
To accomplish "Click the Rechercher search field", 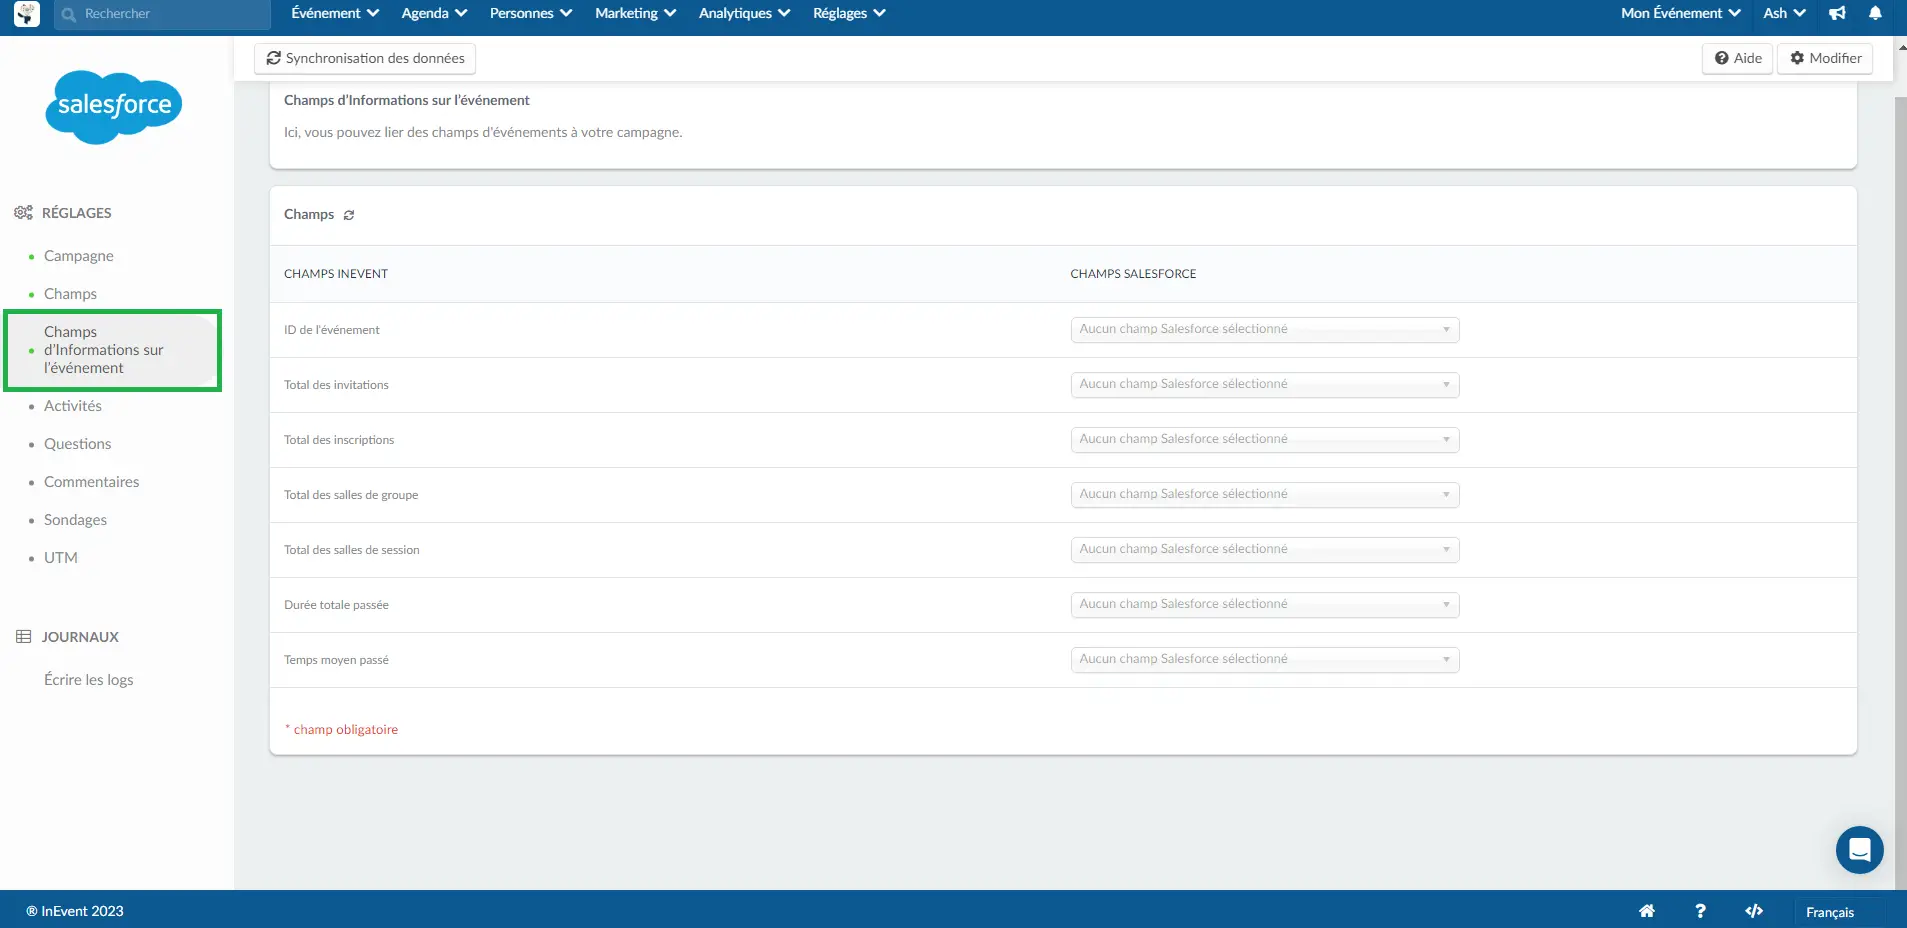I will (163, 14).
